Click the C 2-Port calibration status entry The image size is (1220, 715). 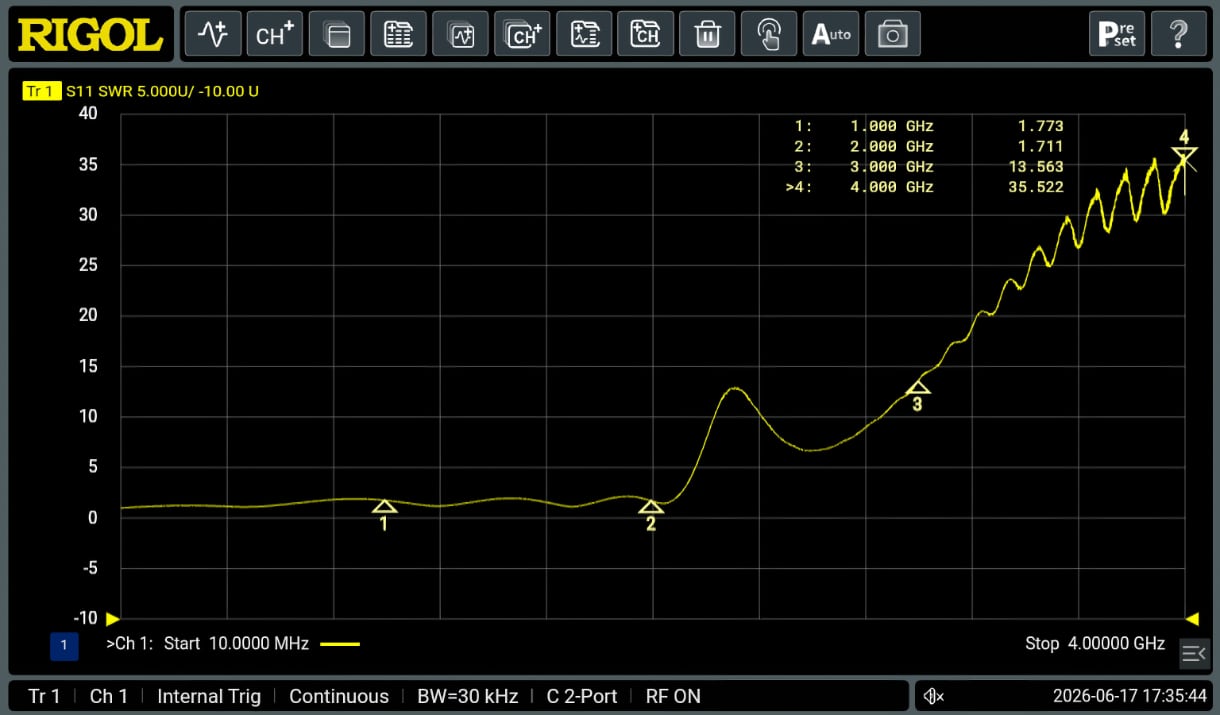(582, 696)
